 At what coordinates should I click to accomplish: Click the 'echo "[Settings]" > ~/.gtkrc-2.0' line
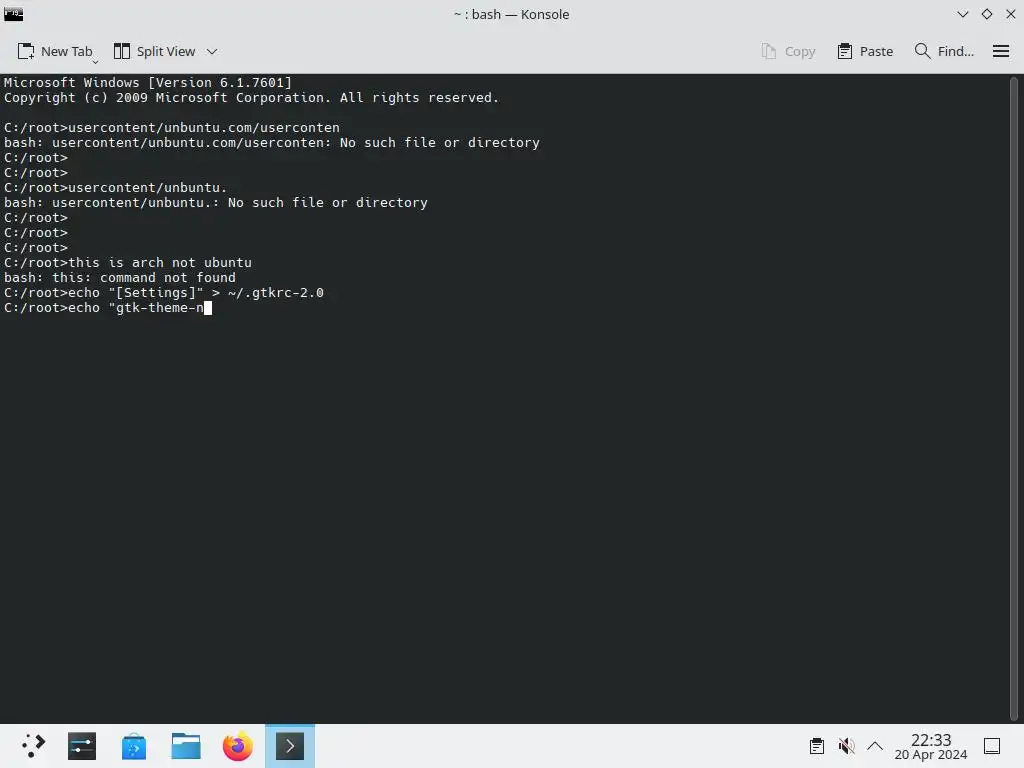click(164, 293)
